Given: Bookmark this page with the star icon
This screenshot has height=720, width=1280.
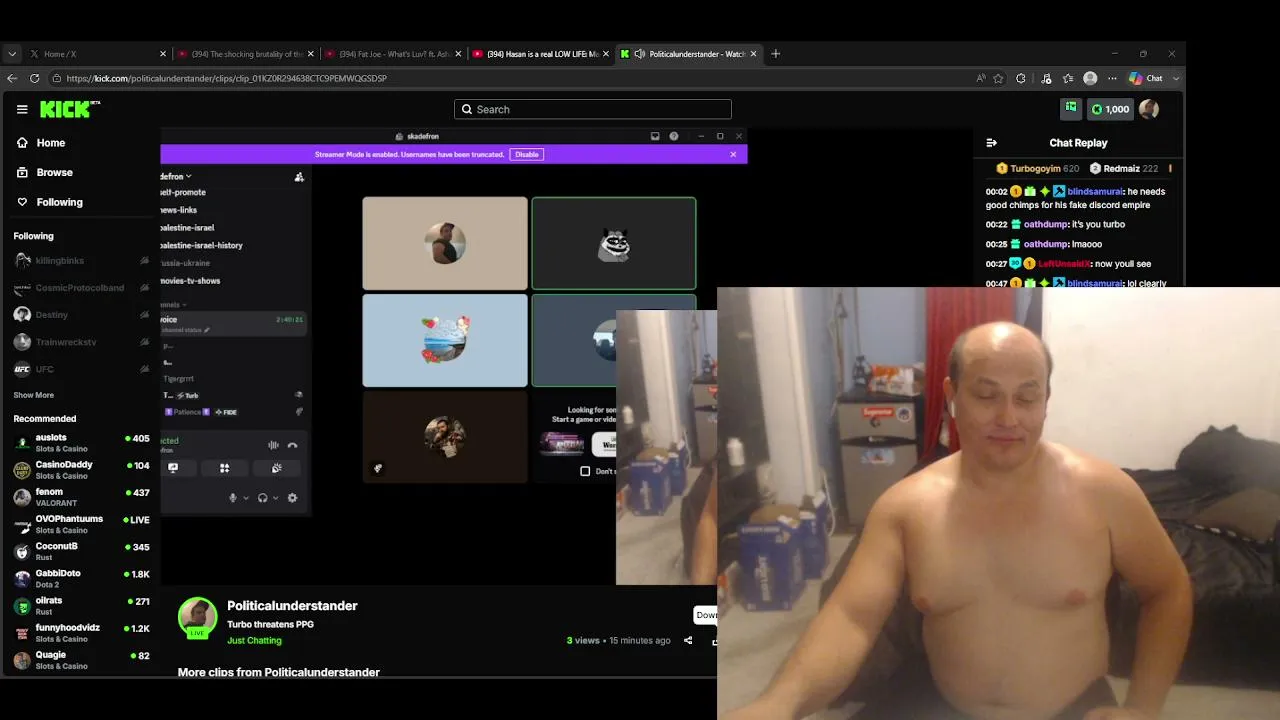Looking at the screenshot, I should tap(998, 78).
